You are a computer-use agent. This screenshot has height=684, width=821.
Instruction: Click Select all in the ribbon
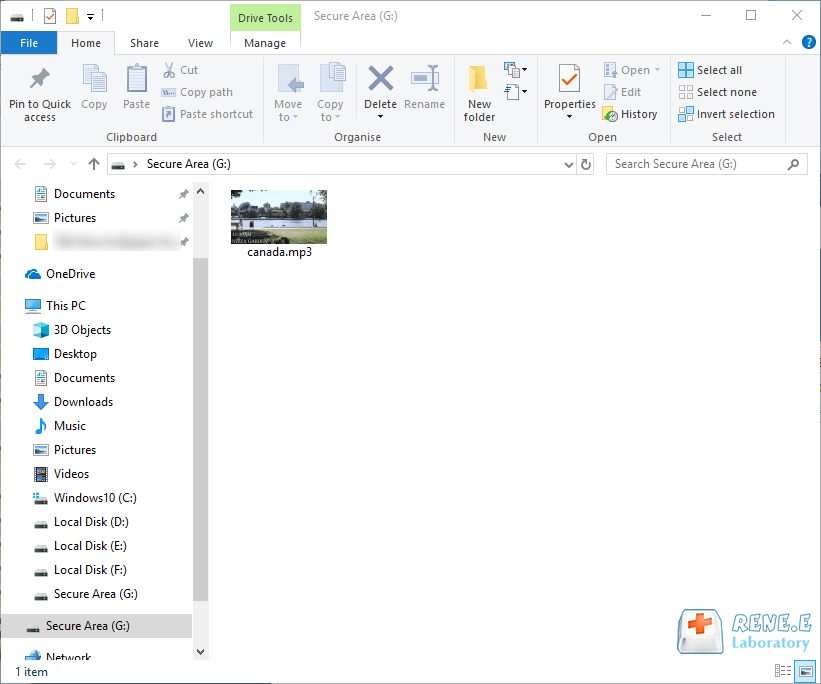coord(710,70)
